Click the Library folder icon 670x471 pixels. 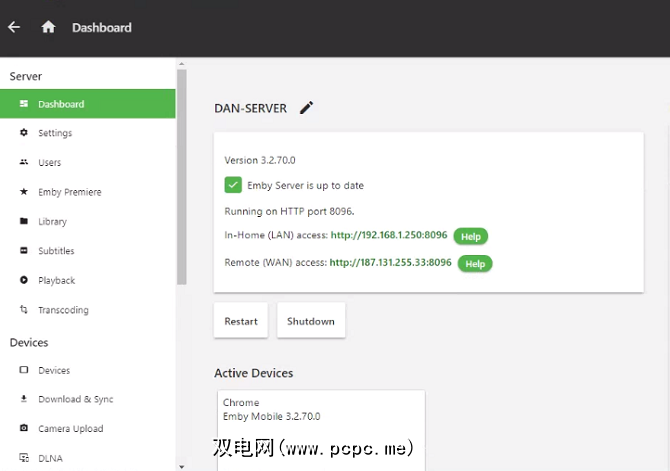point(24,221)
